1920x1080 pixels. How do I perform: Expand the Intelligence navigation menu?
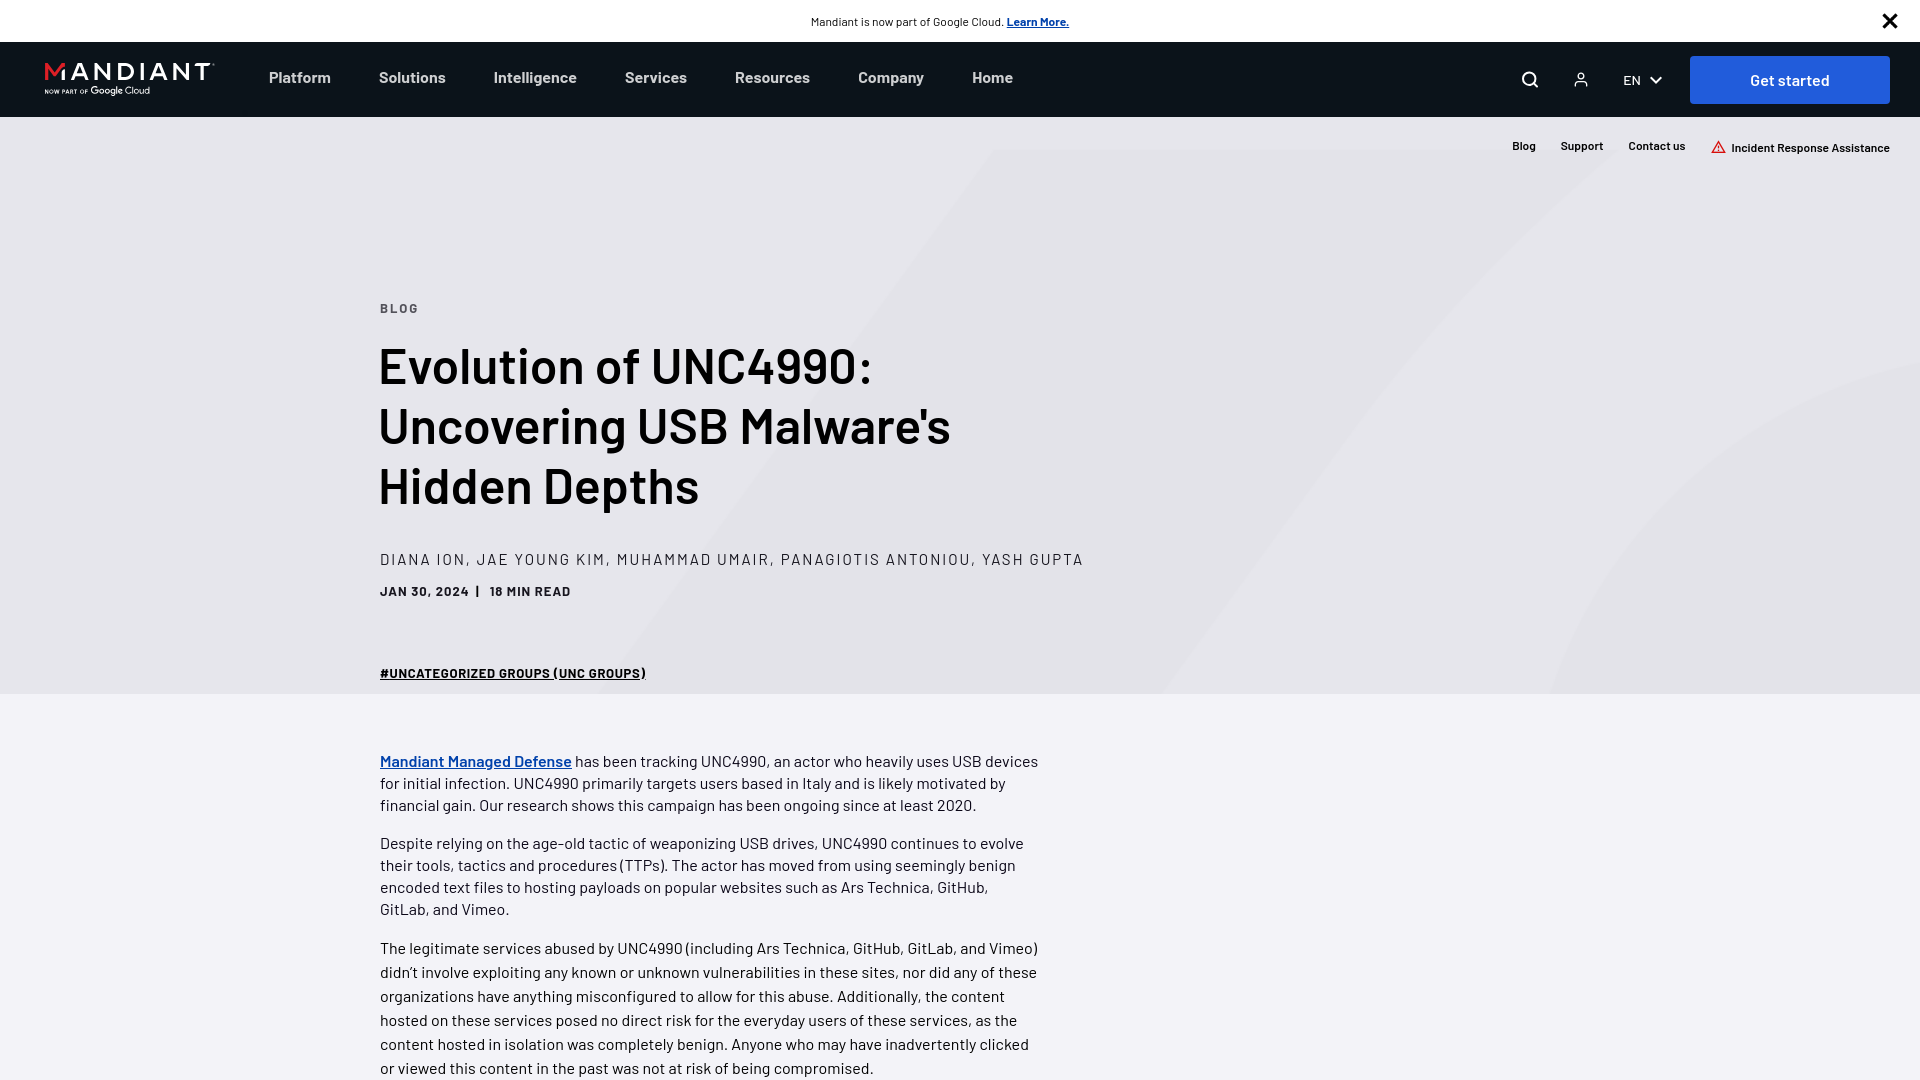click(x=535, y=76)
